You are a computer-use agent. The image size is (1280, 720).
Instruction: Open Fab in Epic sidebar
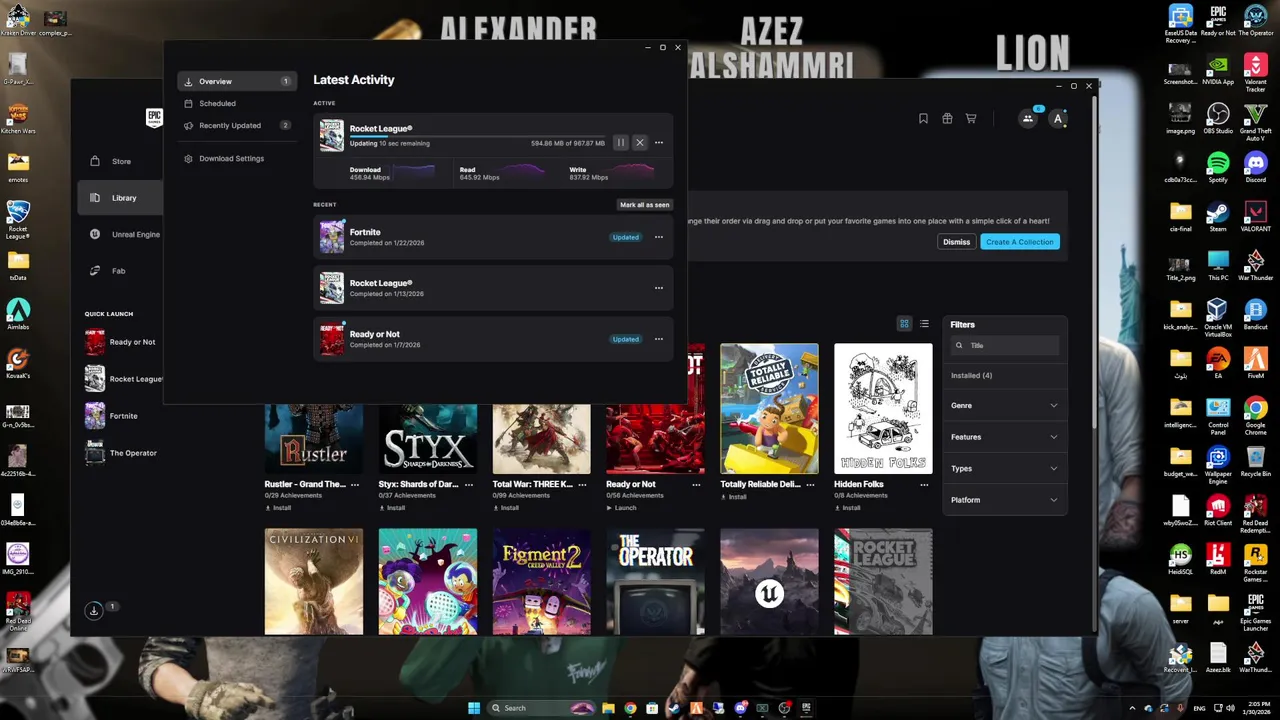pos(120,271)
